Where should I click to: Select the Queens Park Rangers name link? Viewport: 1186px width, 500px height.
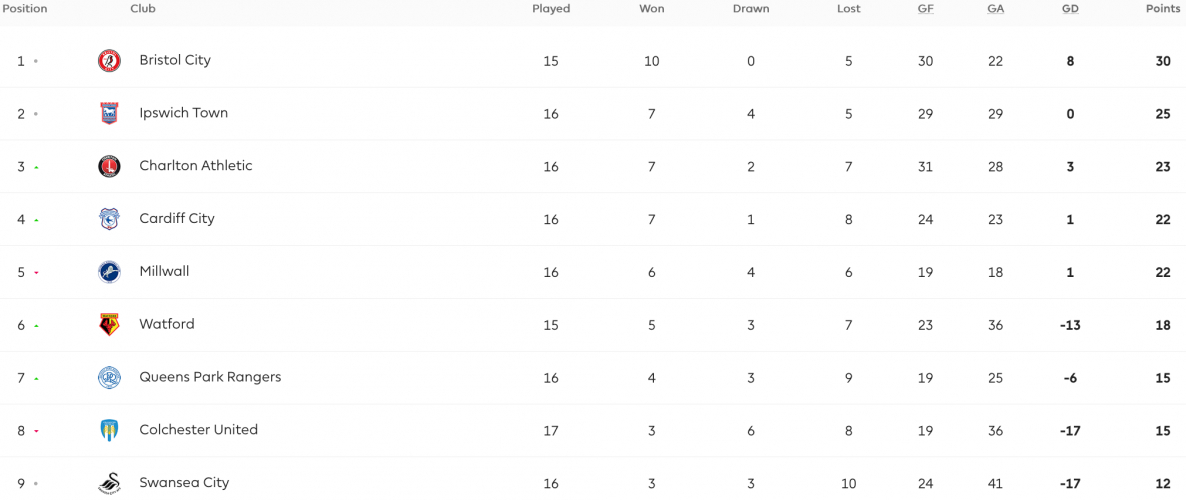click(210, 377)
